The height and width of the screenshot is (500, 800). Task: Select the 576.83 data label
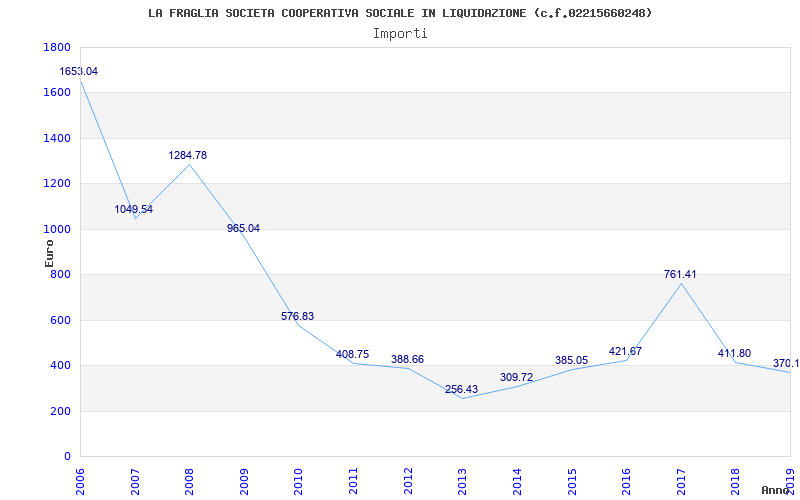pyautogui.click(x=297, y=316)
